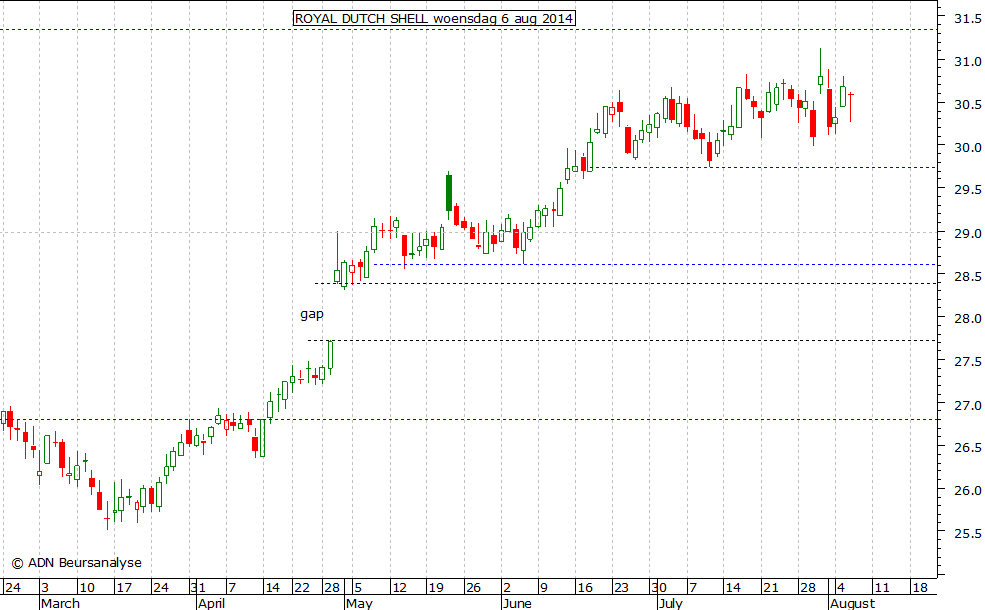Viewport: 985px width, 610px height.
Task: Click the date label 18 in August
Action: (x=920, y=588)
